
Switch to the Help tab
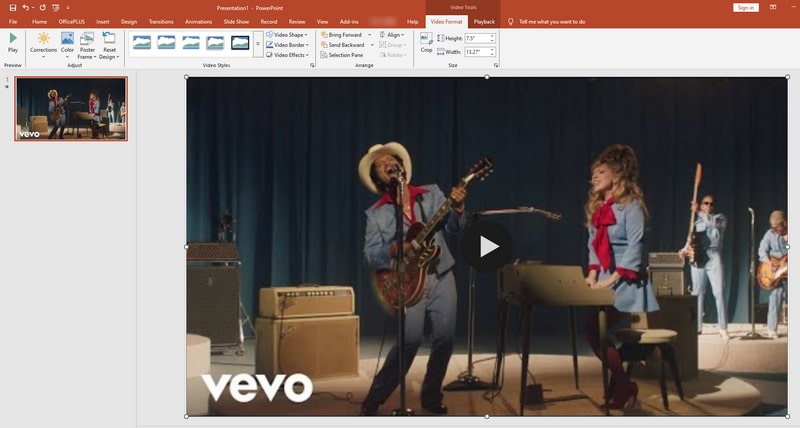tap(412, 22)
